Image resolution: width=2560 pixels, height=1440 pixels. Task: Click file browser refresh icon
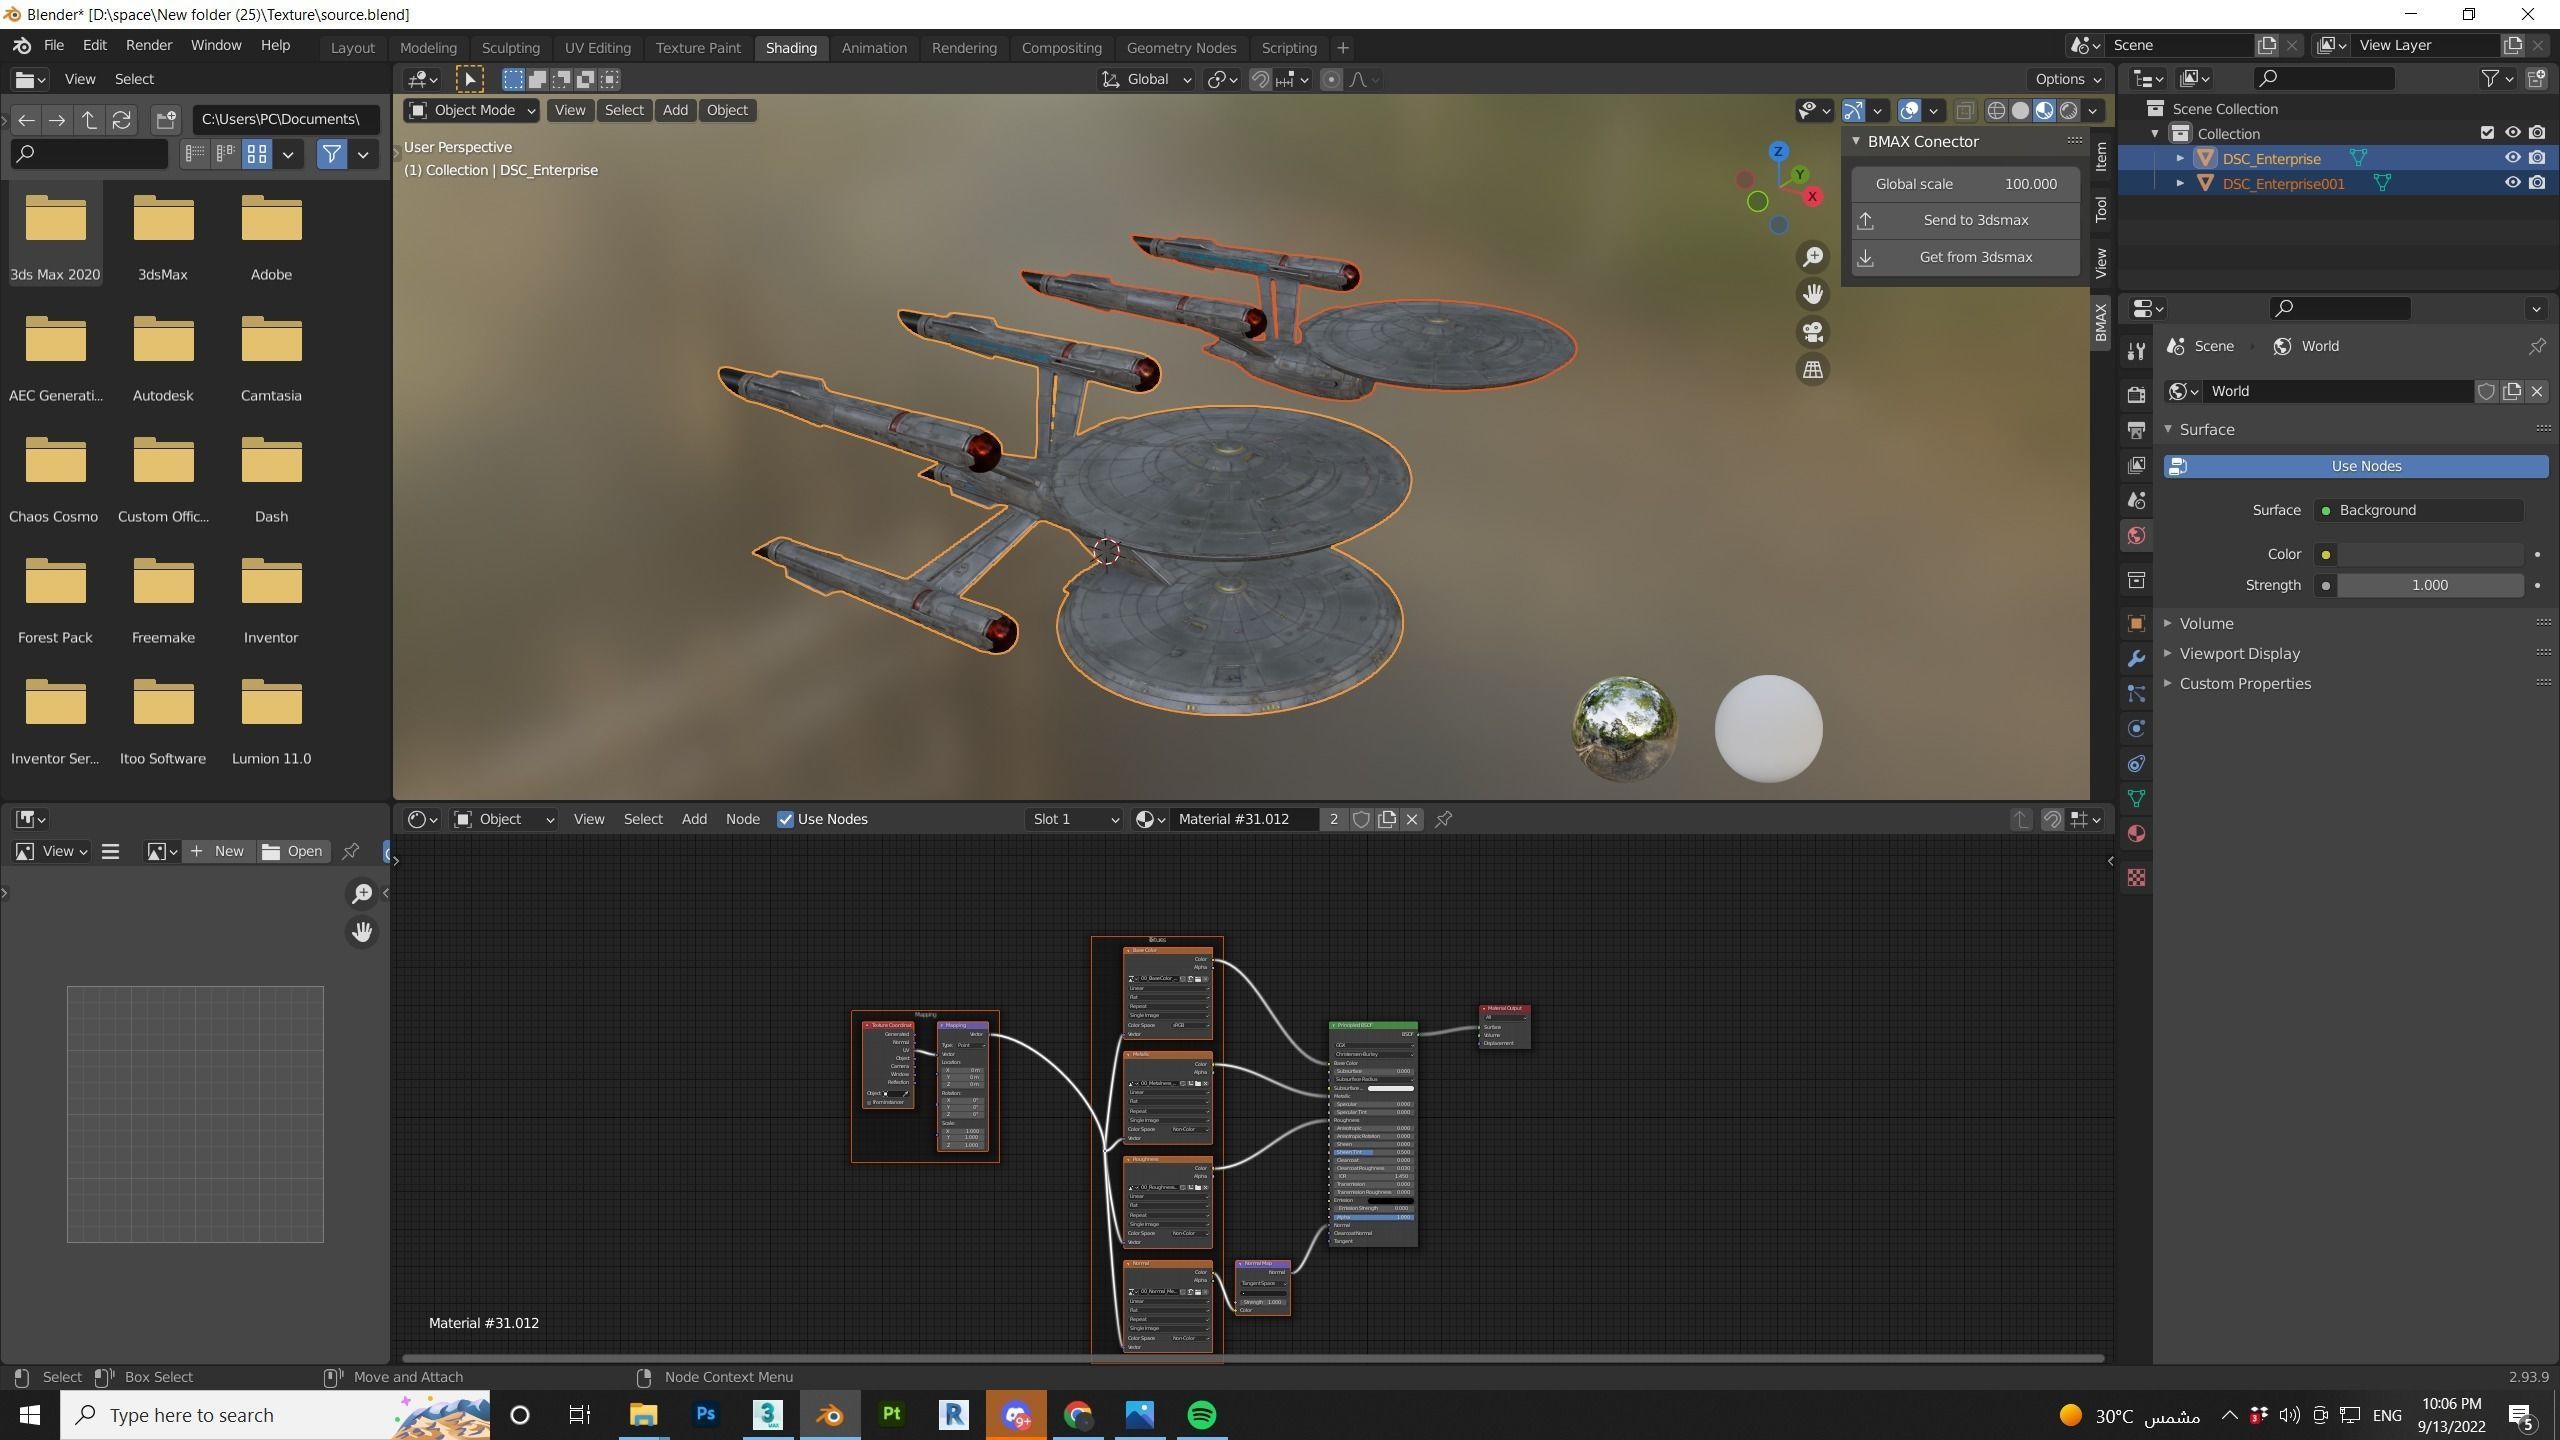click(x=122, y=120)
